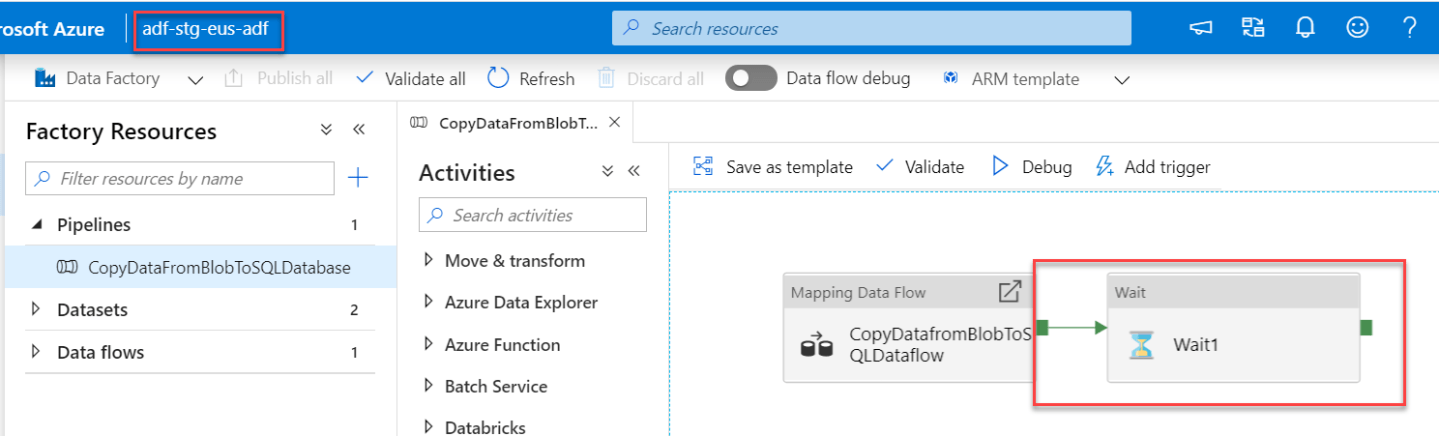Focus the Search resources field

pyautogui.click(x=872, y=28)
